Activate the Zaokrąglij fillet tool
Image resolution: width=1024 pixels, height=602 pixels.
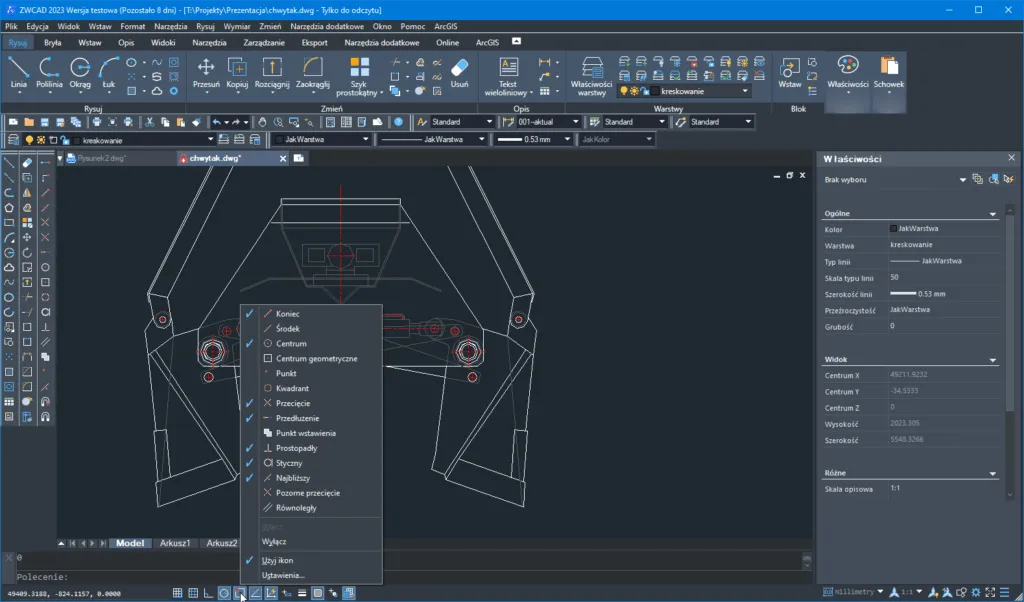tap(313, 72)
